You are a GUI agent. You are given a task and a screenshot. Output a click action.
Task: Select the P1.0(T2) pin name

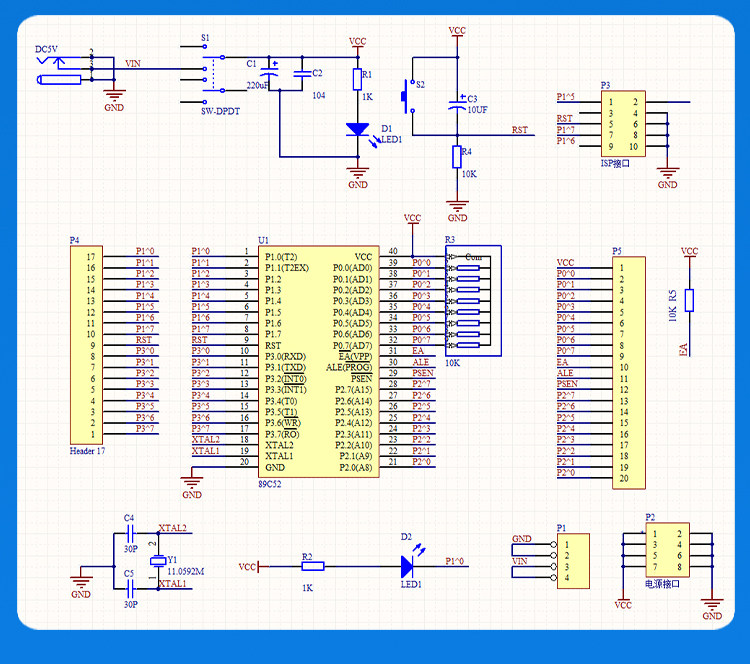(x=281, y=257)
